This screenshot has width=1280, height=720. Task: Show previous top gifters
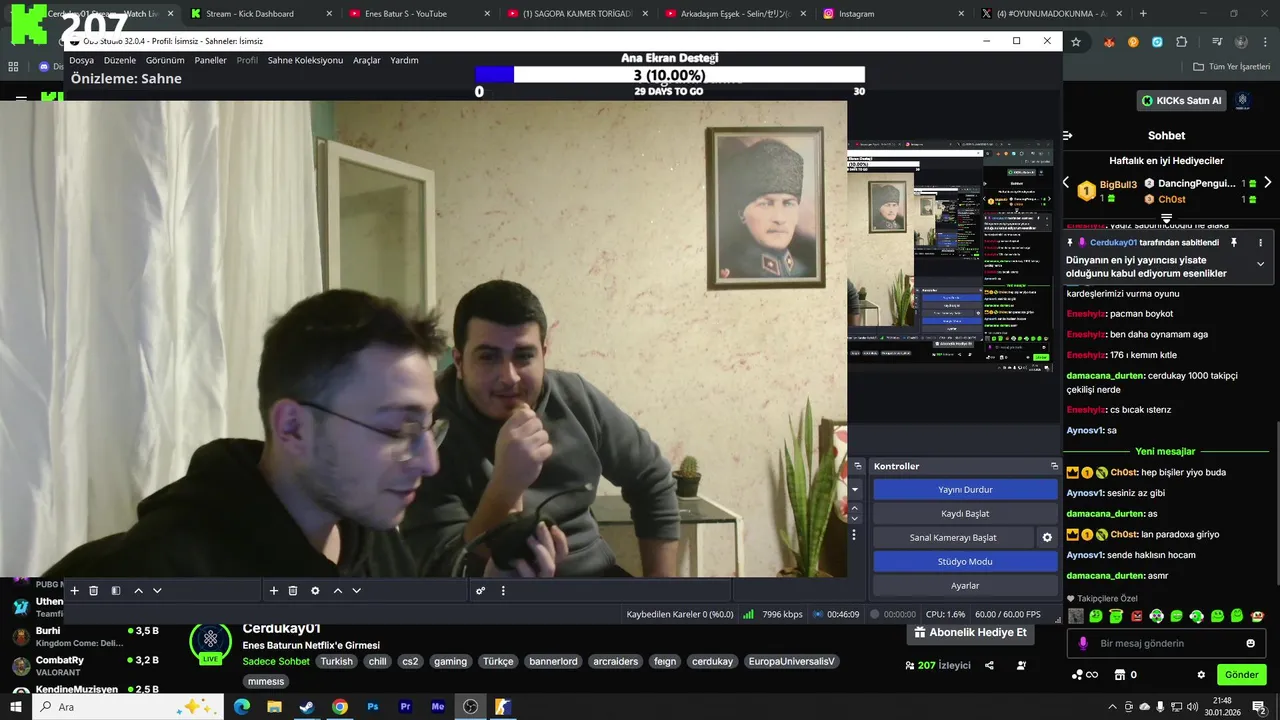(x=1066, y=183)
